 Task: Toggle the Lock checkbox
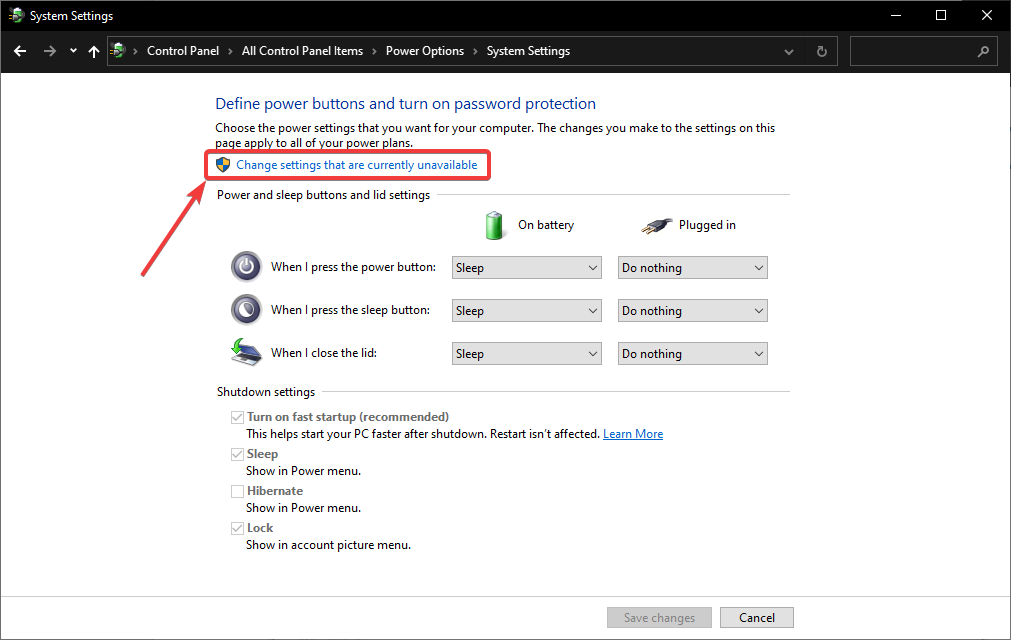click(x=238, y=528)
